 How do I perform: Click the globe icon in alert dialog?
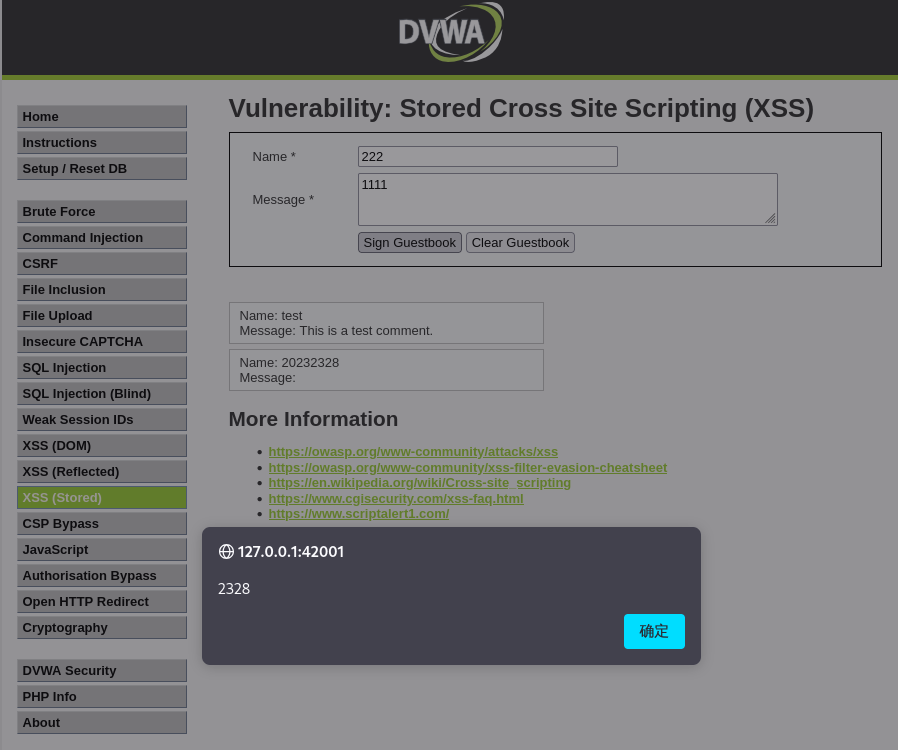(x=226, y=551)
